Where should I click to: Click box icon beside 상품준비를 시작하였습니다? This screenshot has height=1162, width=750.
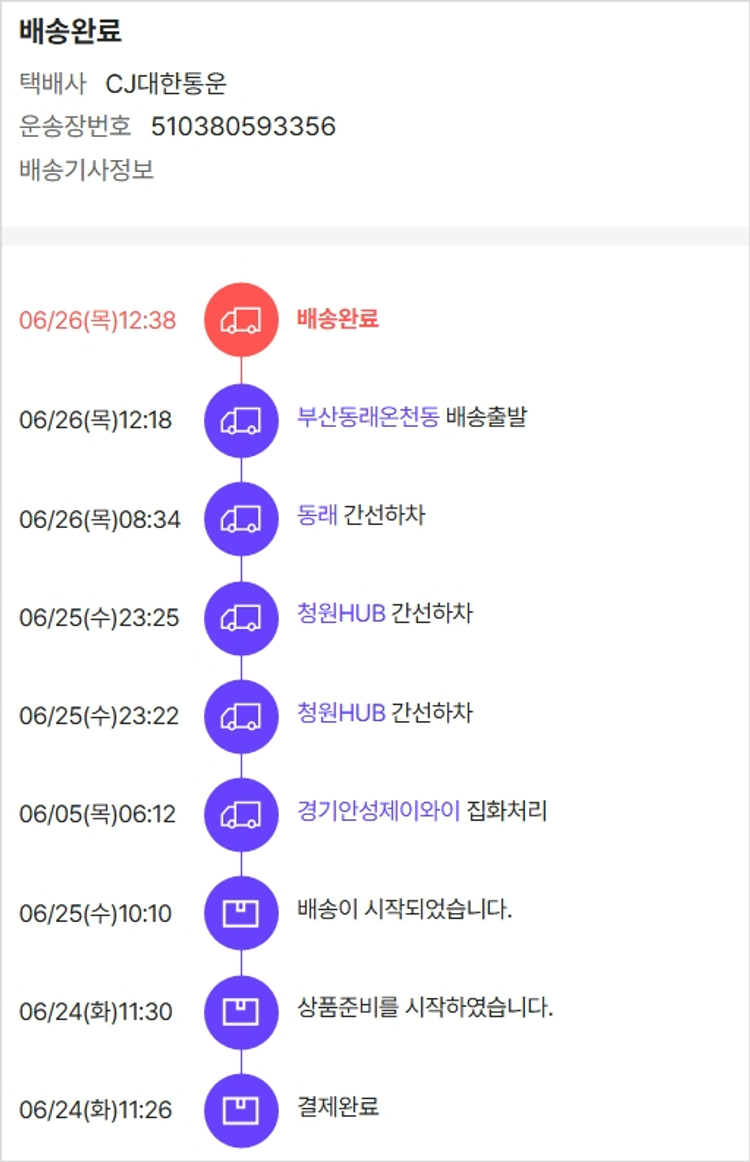click(x=241, y=1011)
